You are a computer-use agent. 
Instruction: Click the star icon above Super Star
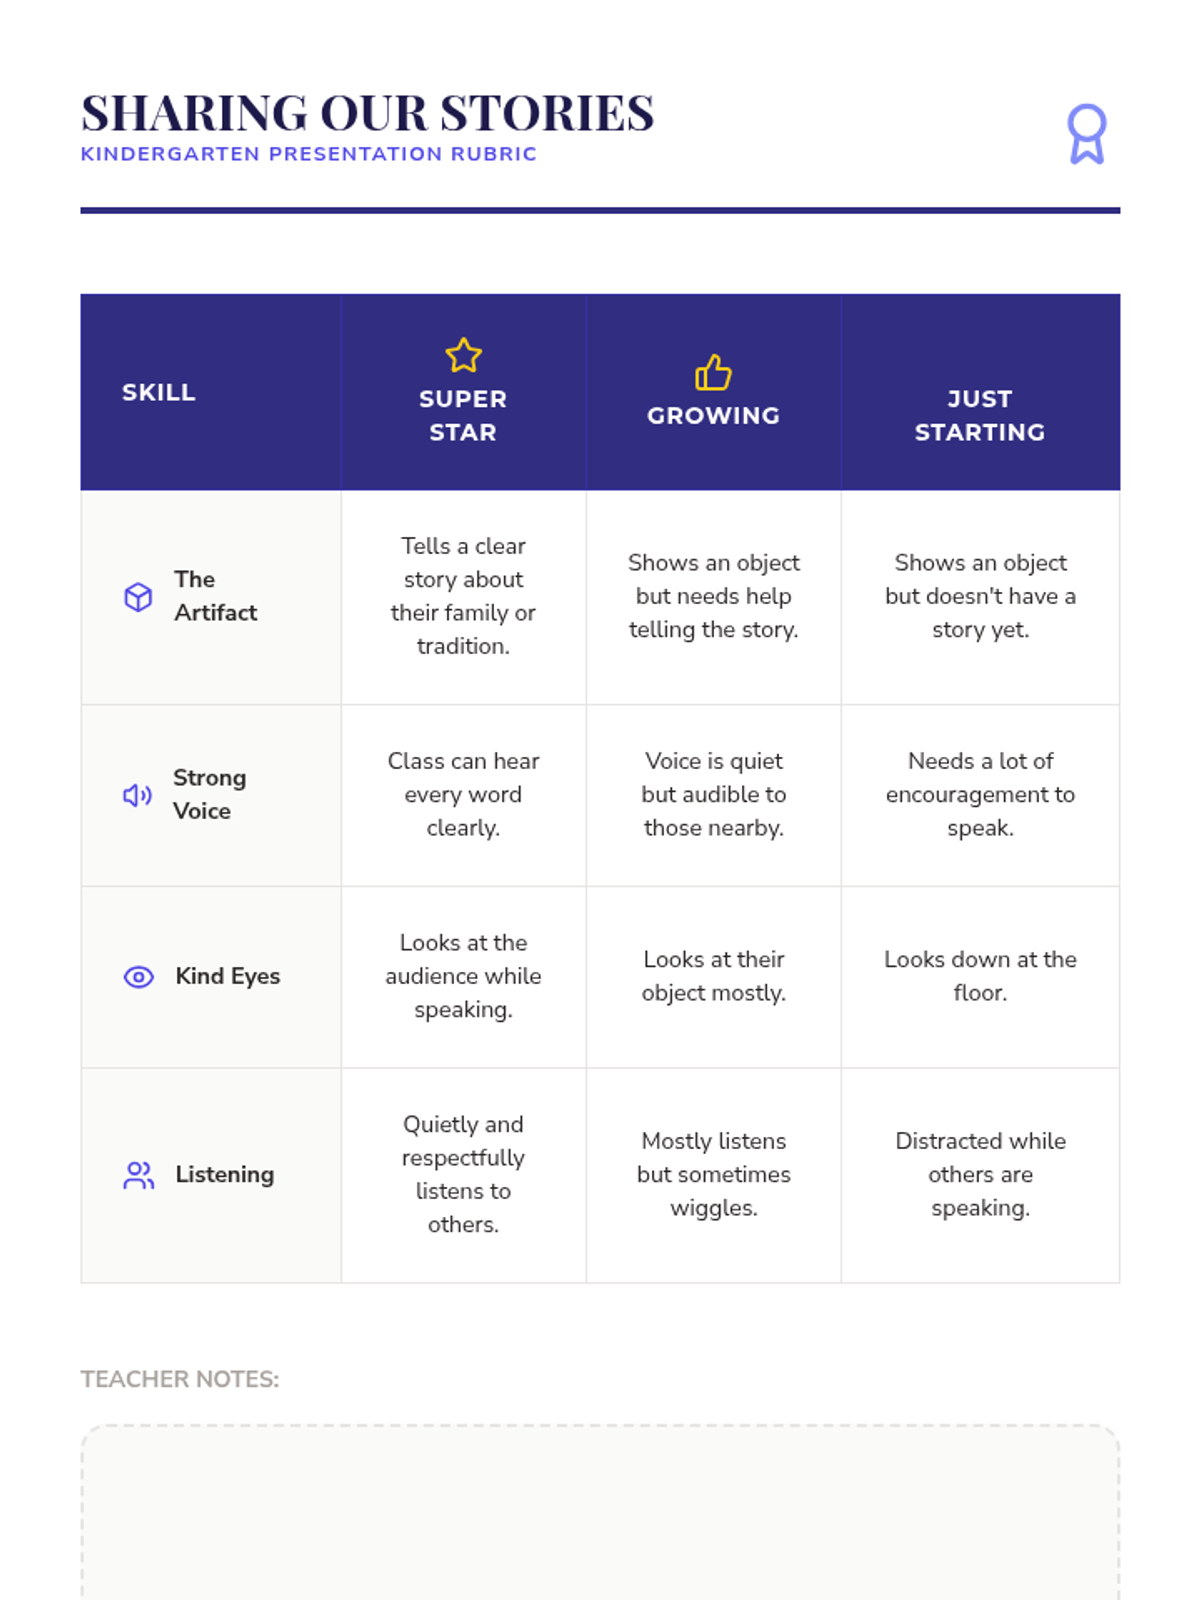(x=463, y=355)
